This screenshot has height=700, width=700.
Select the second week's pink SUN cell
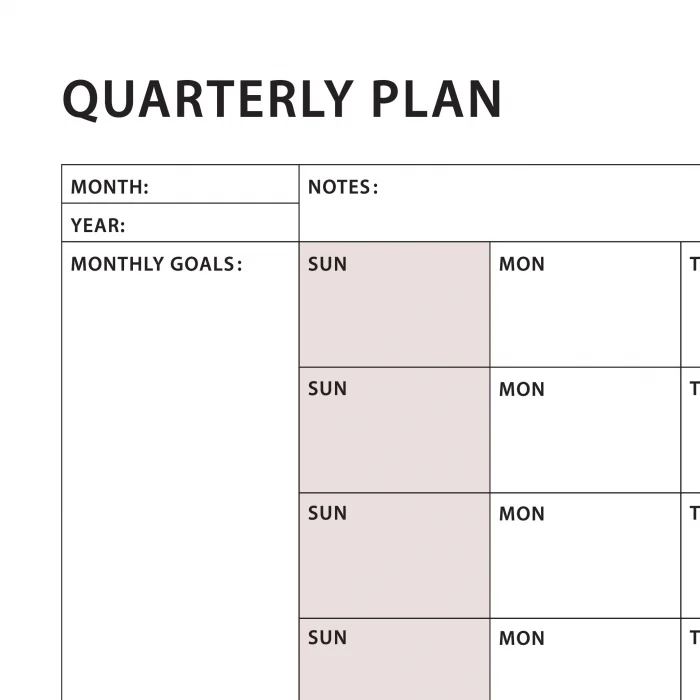click(394, 435)
